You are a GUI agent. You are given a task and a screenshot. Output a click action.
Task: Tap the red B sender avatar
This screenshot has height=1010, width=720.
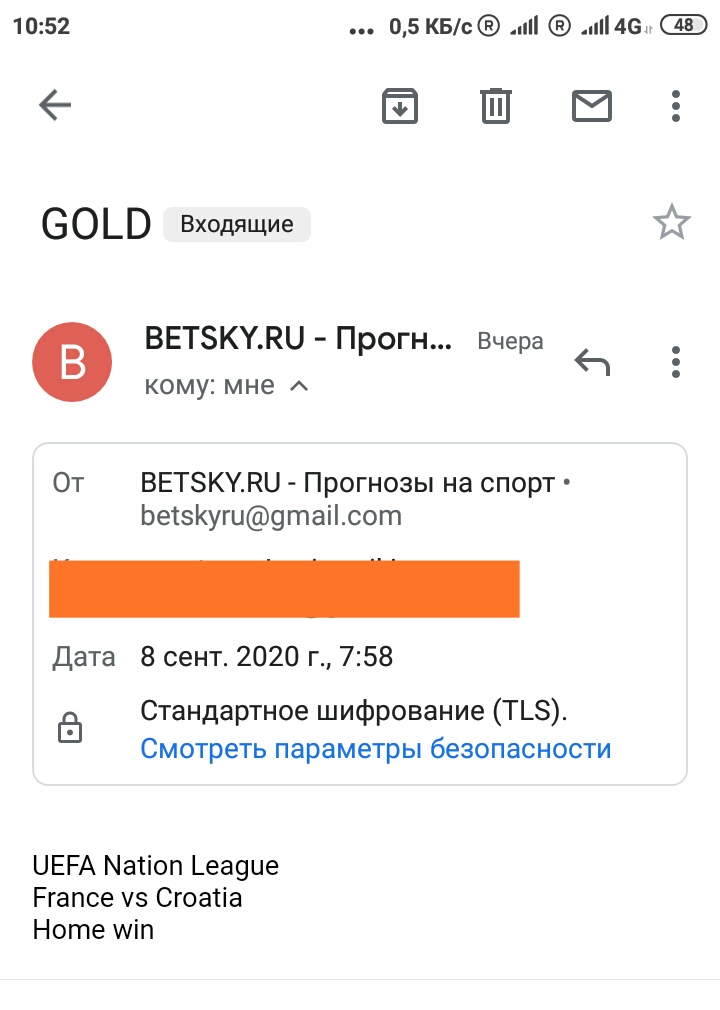tap(72, 362)
